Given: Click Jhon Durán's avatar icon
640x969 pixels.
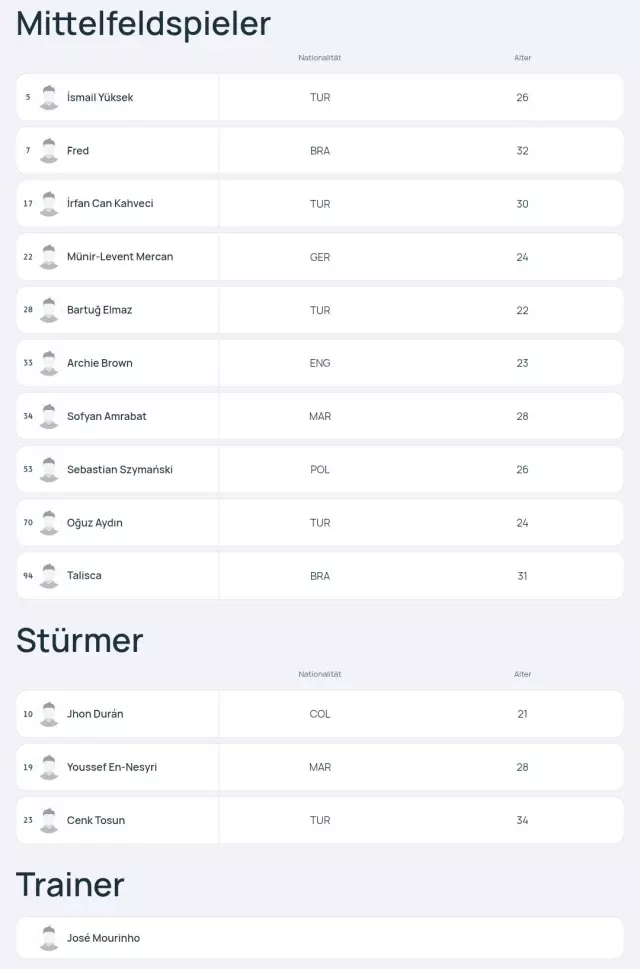Looking at the screenshot, I should click(x=49, y=714).
